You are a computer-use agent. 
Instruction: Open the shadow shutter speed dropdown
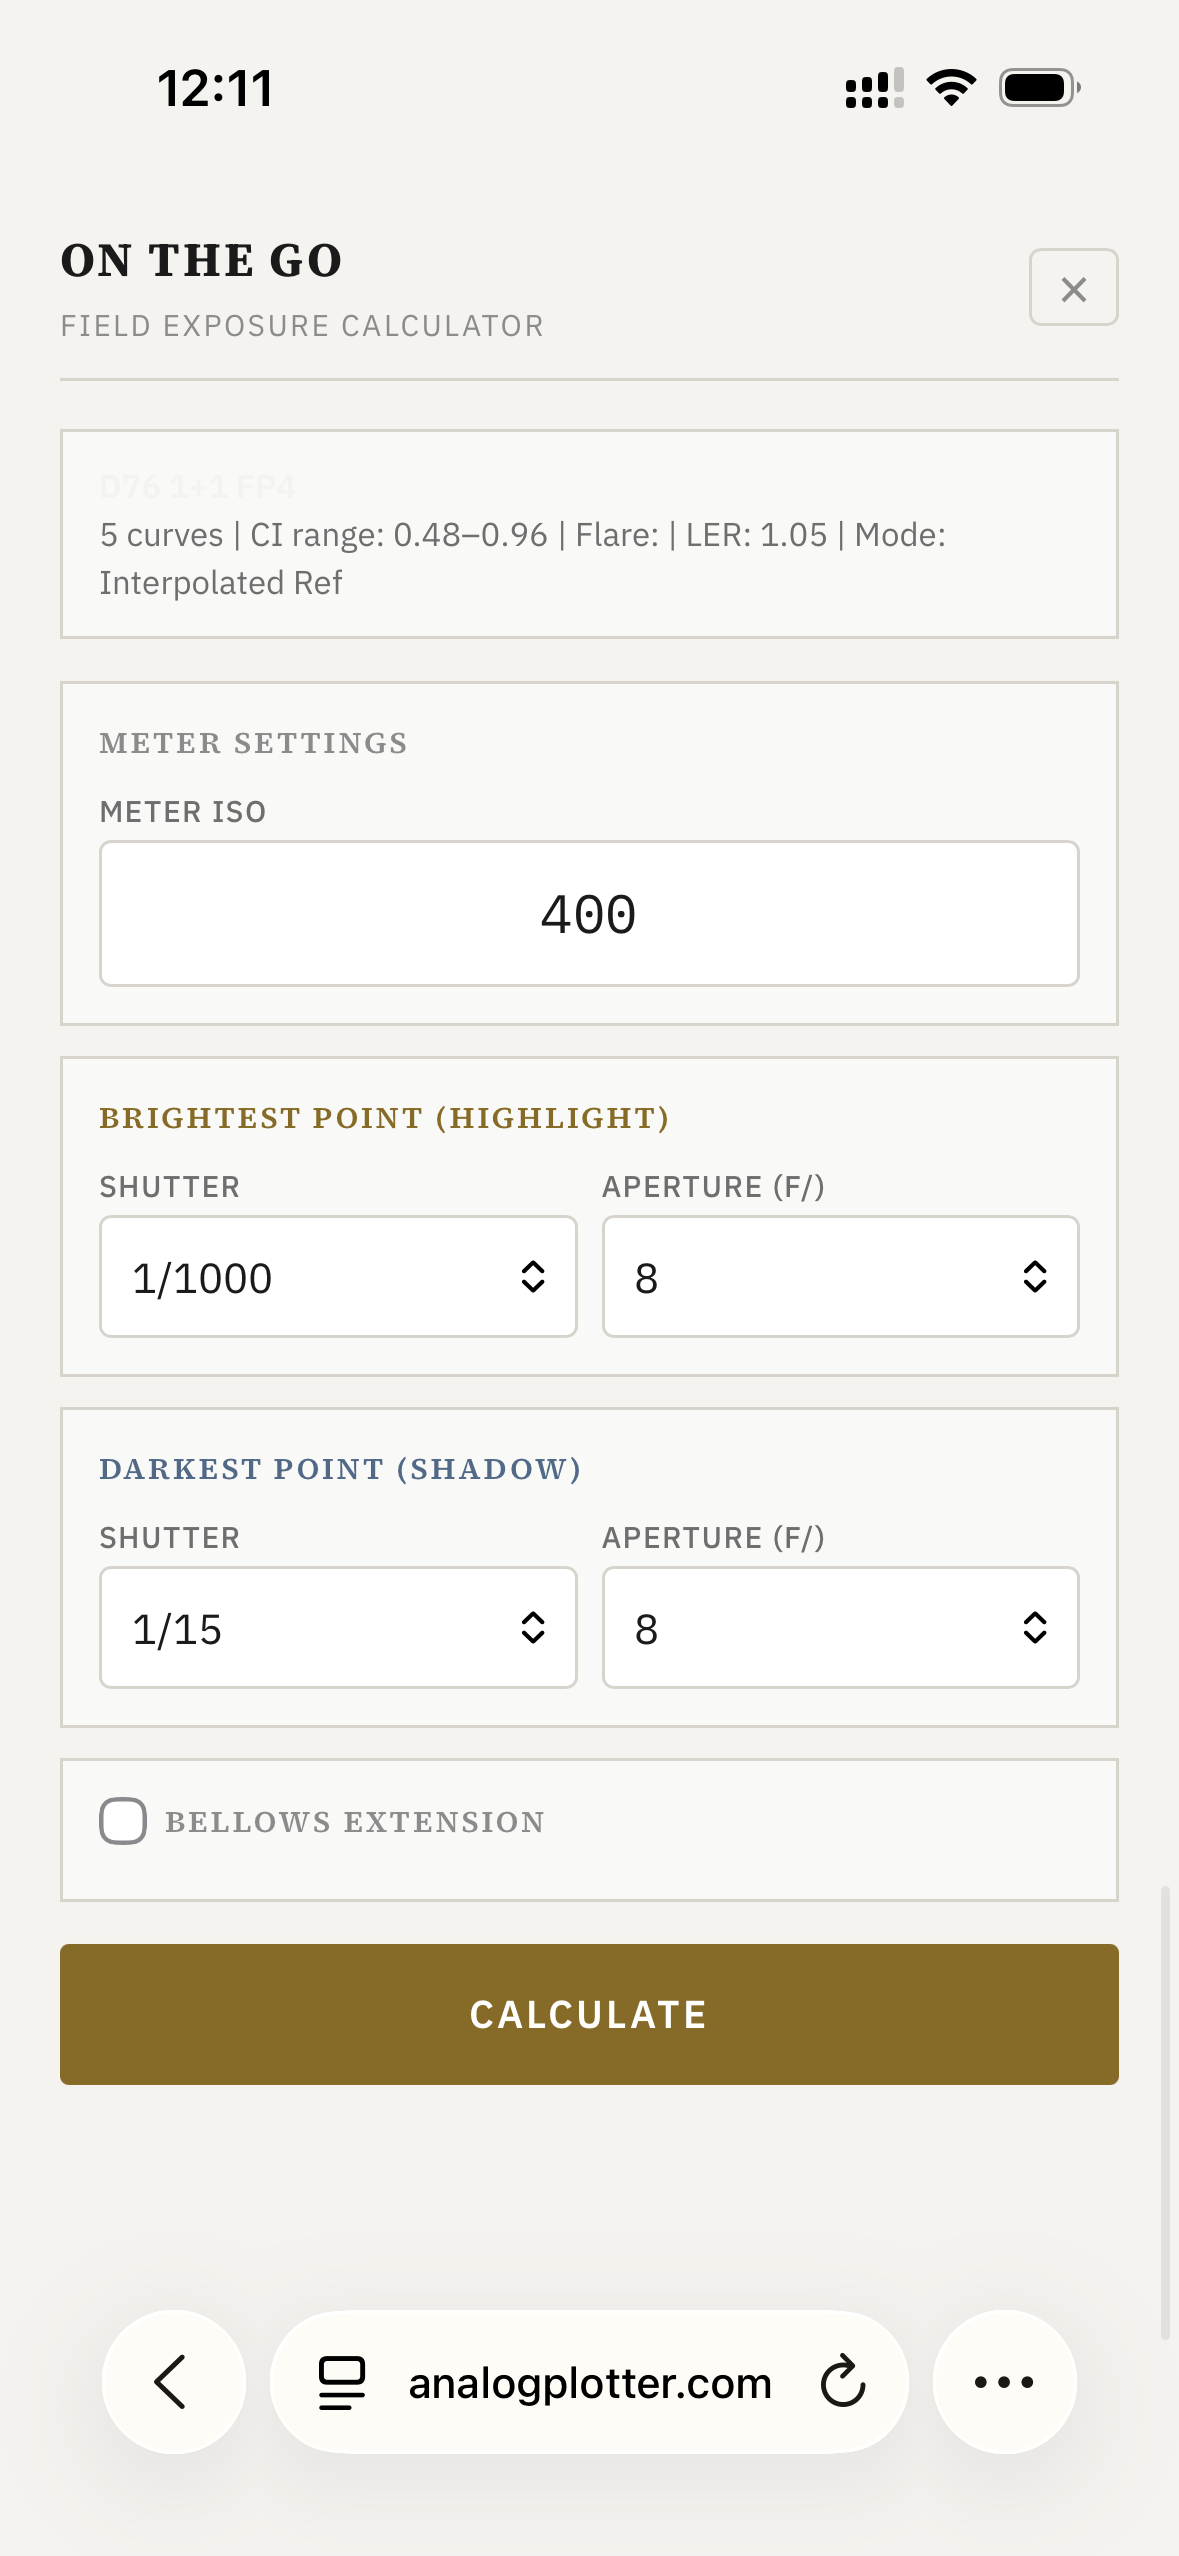click(338, 1628)
